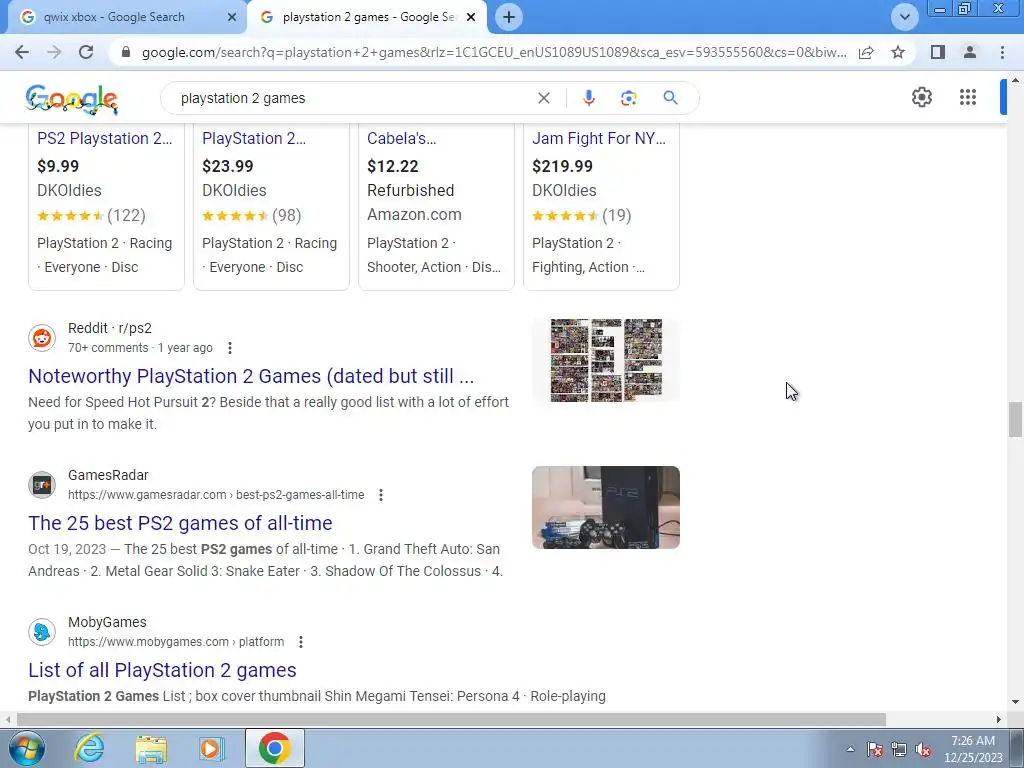Open the Windows Start menu
This screenshot has height=768, width=1024.
pyautogui.click(x=27, y=748)
